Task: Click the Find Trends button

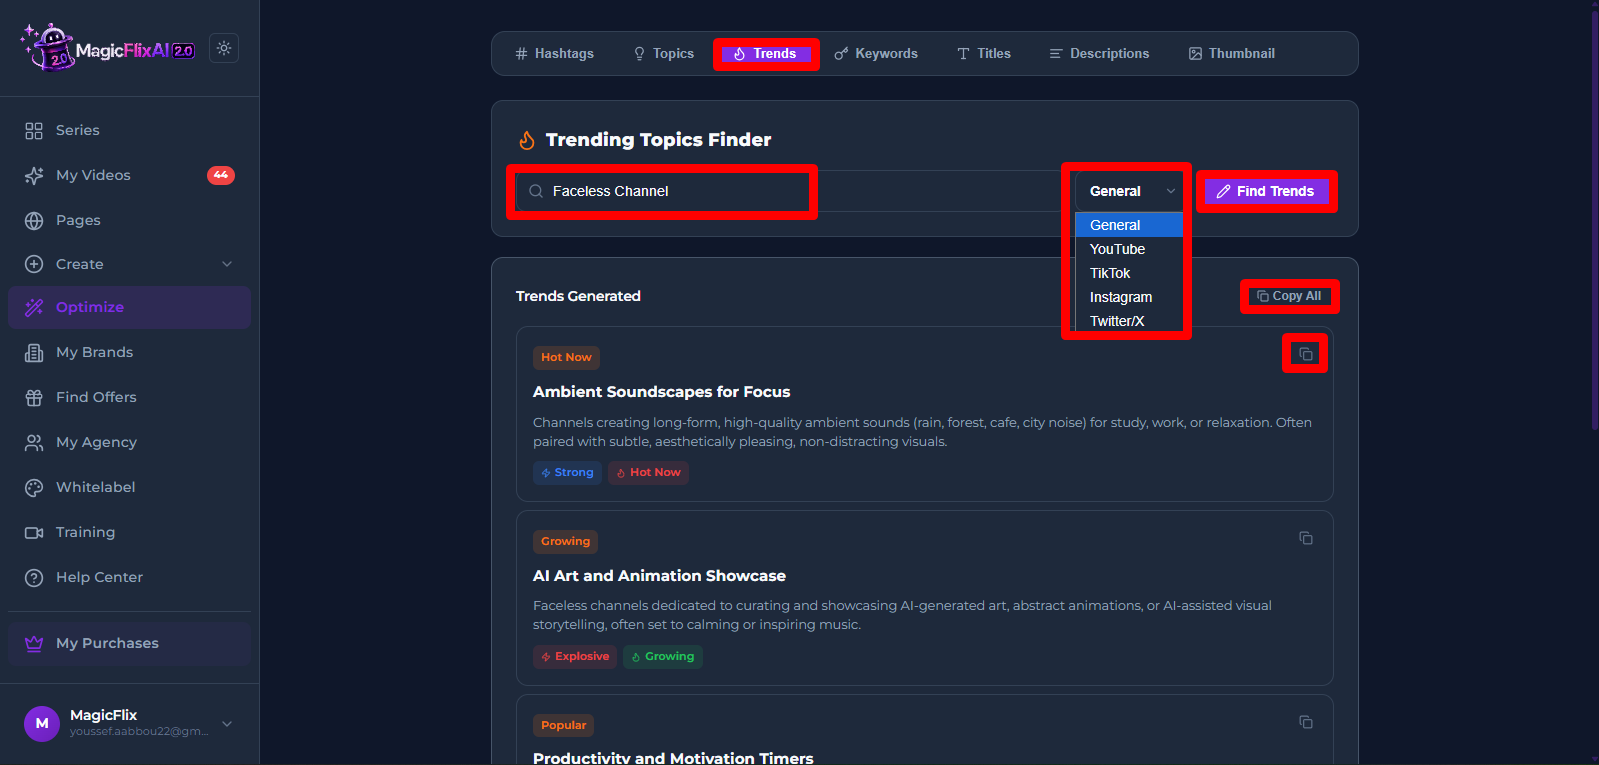Action: [x=1267, y=191]
